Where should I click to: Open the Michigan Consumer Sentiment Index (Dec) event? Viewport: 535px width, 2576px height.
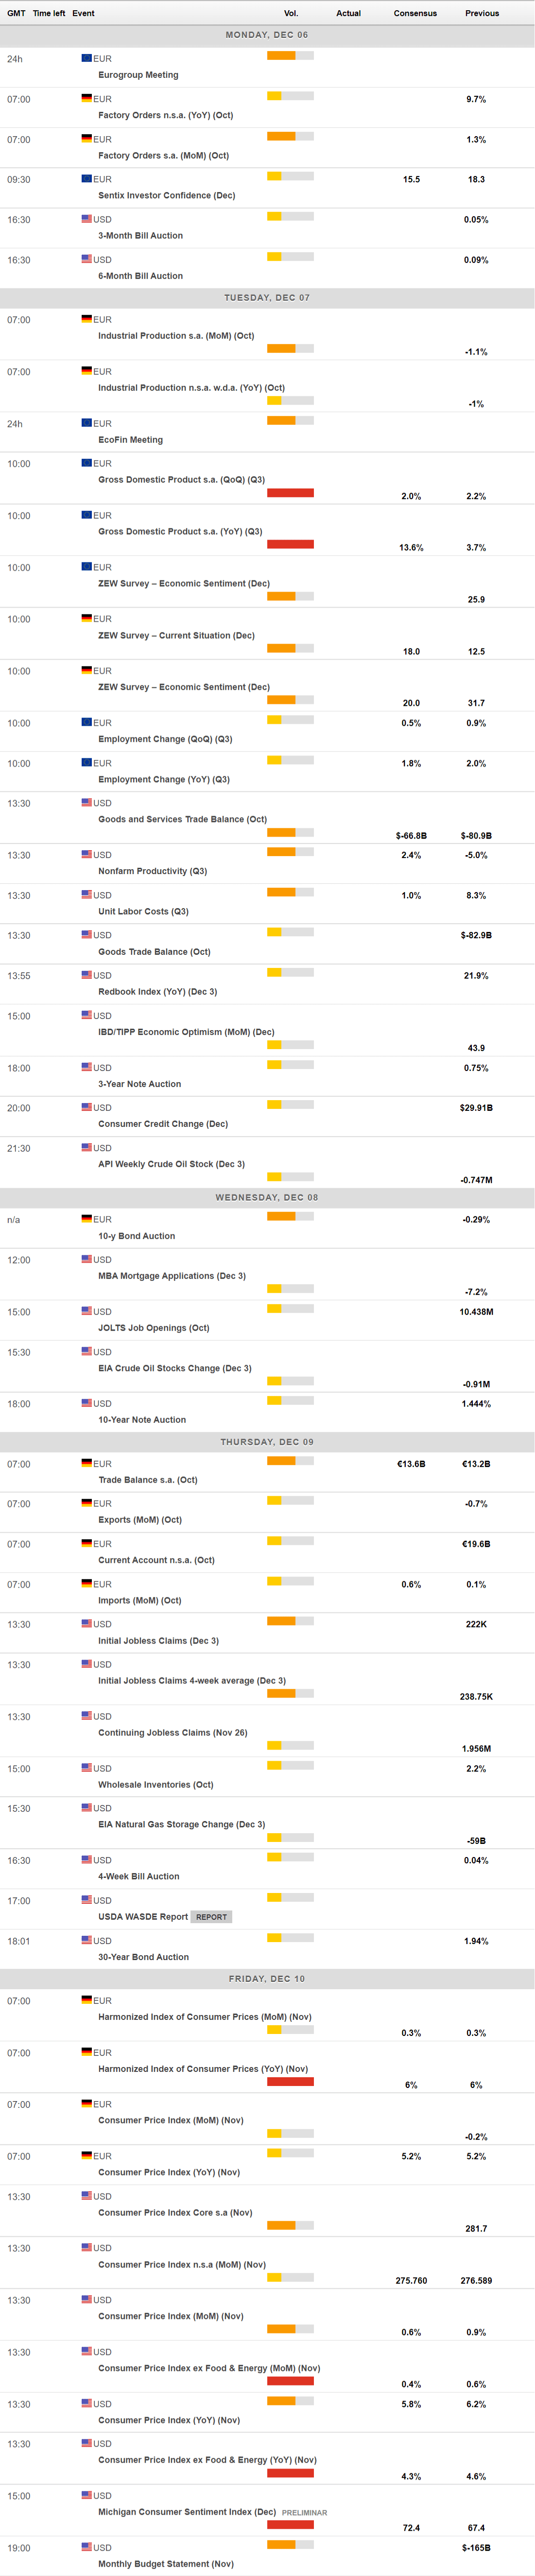tap(187, 2511)
